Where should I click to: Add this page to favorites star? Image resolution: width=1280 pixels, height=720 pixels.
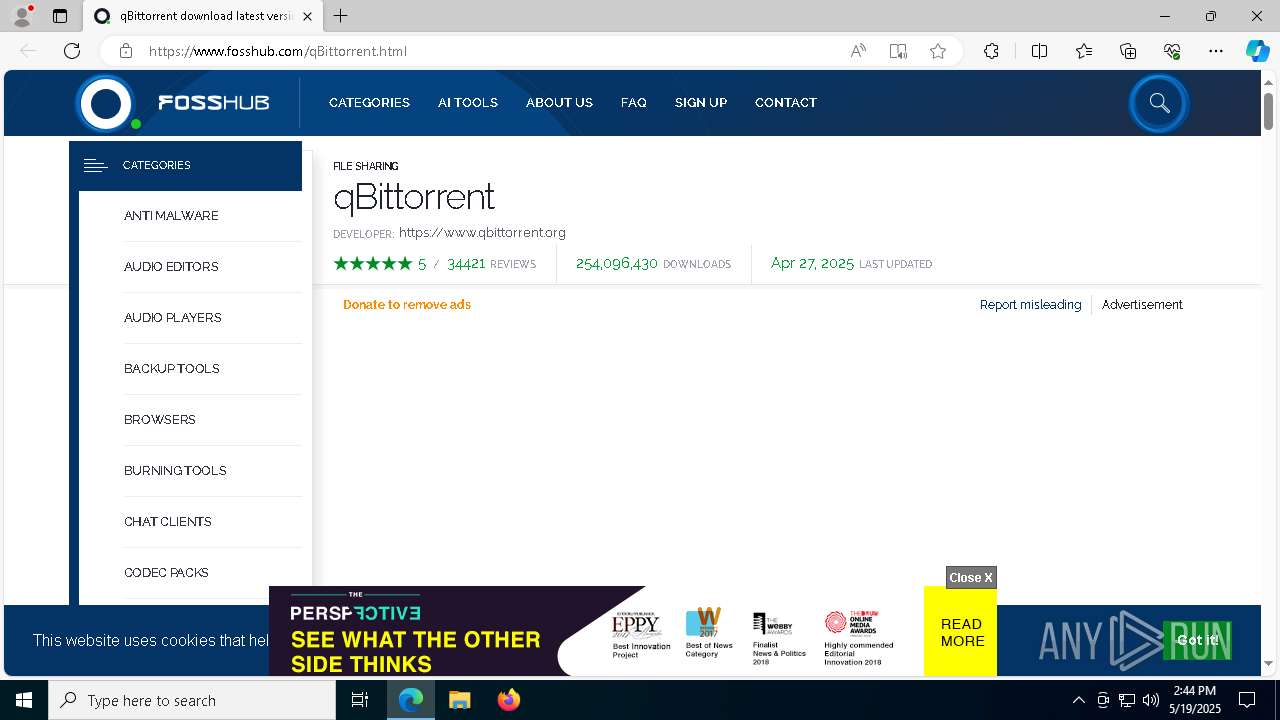pos(938,51)
